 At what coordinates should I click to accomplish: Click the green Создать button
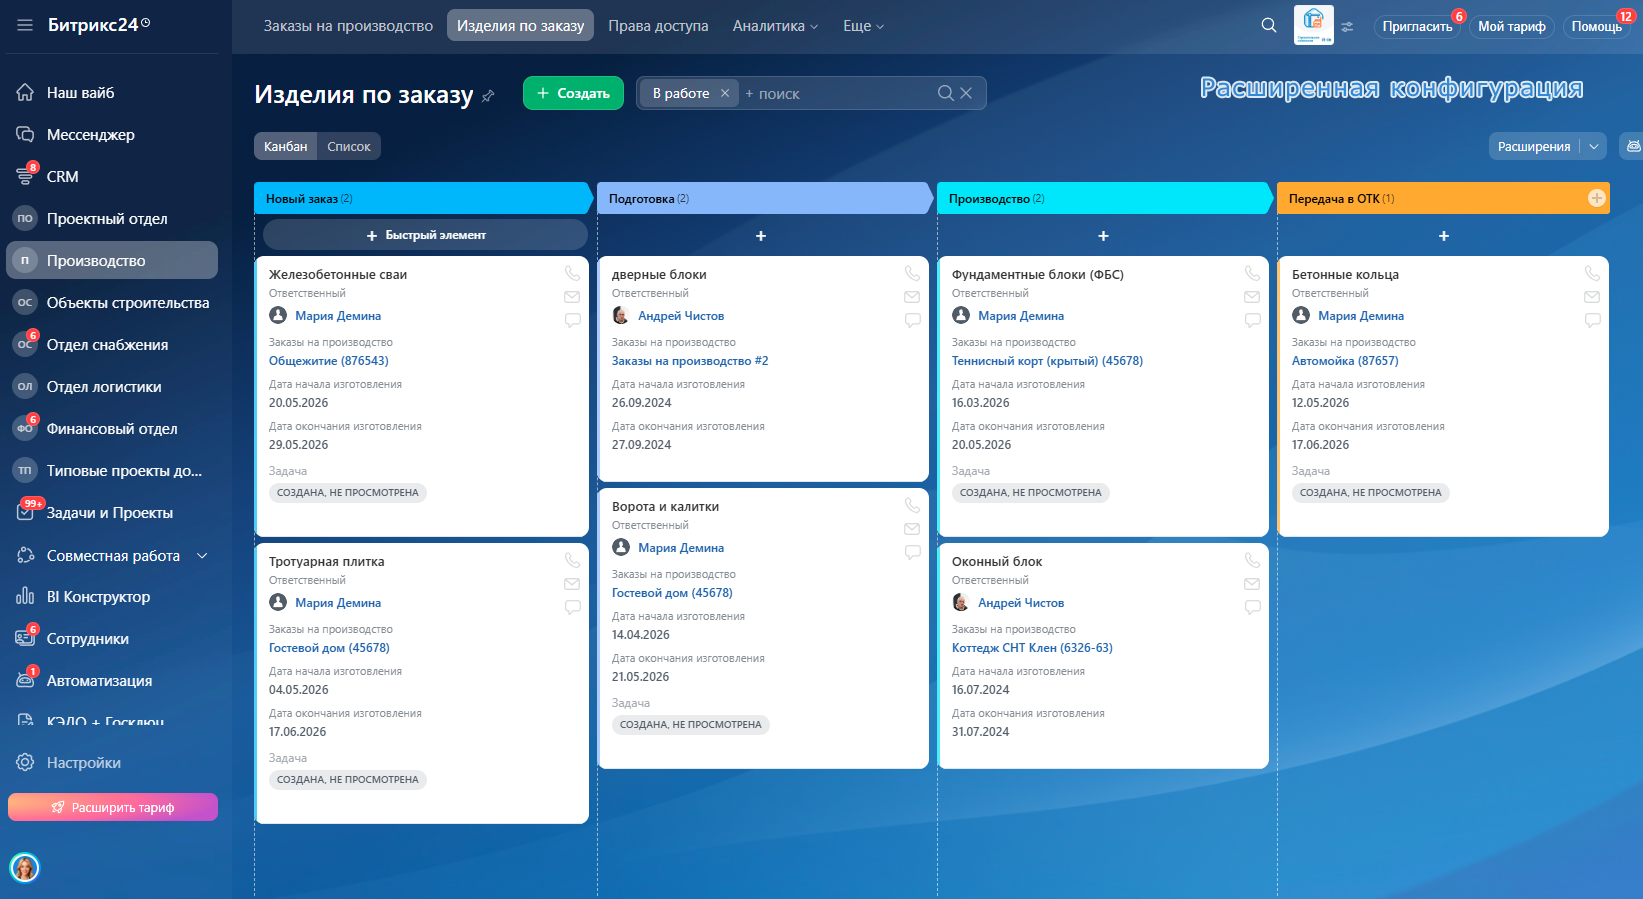click(573, 93)
